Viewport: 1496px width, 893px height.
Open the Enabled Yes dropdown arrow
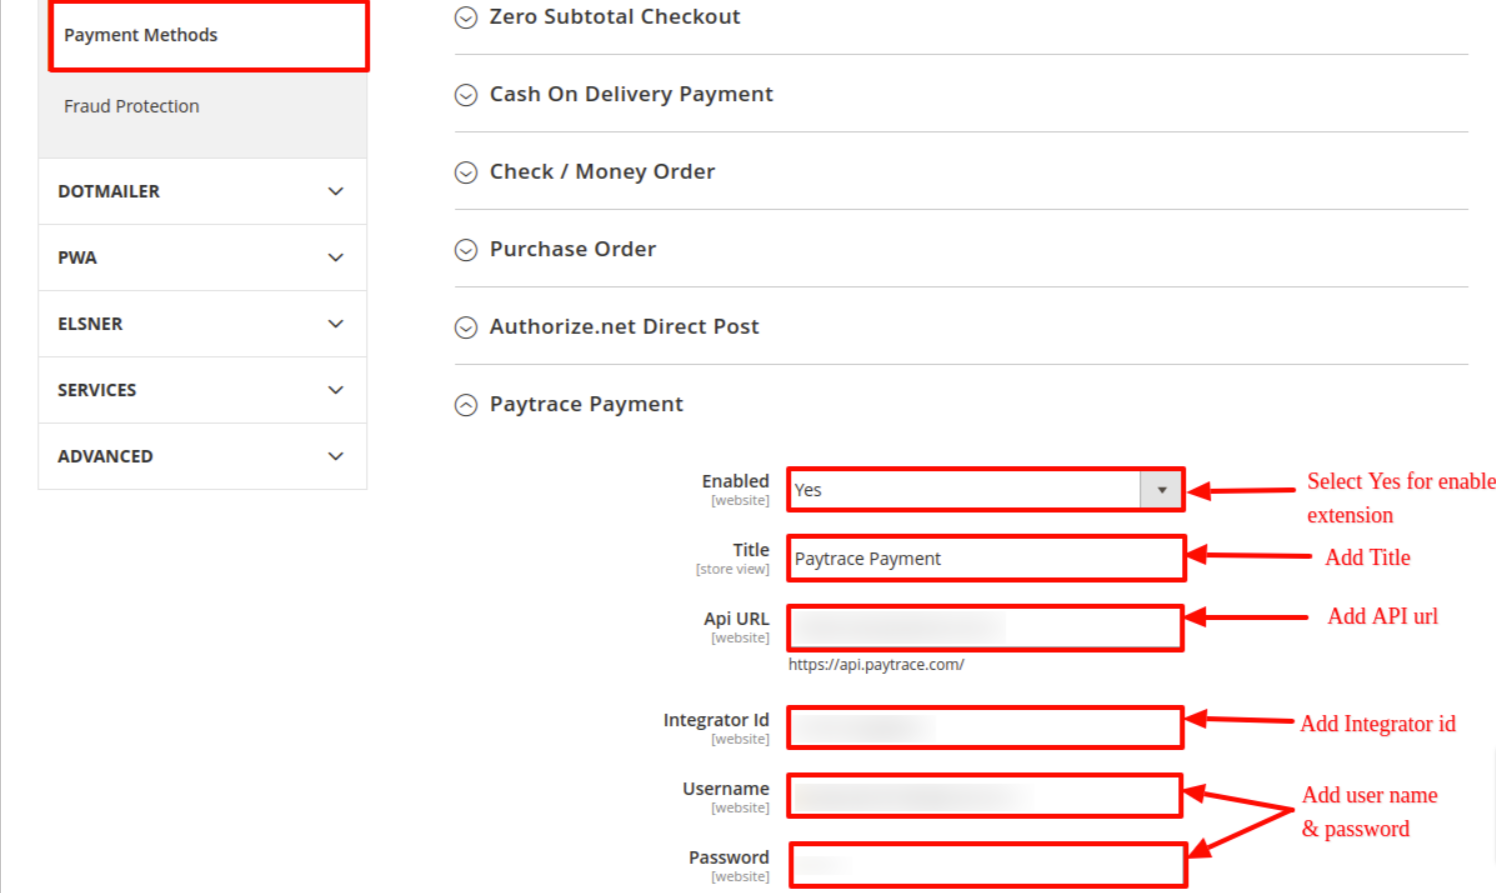pos(1161,490)
